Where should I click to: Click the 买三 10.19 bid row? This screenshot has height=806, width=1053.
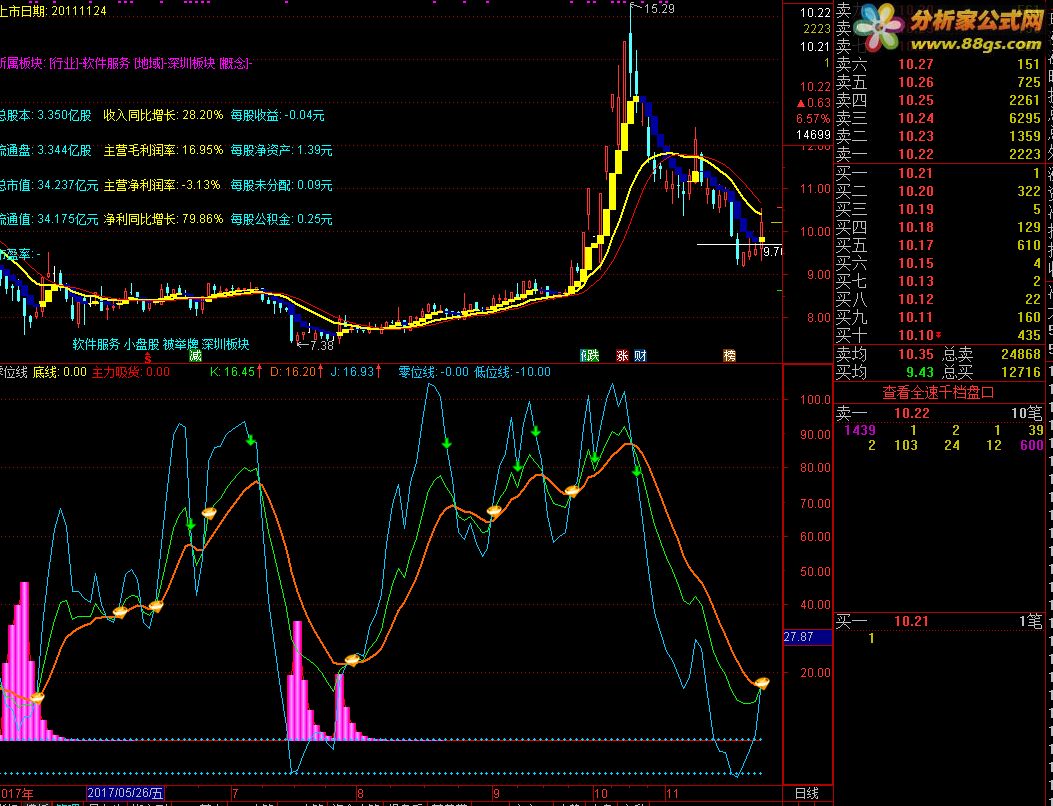pyautogui.click(x=938, y=209)
